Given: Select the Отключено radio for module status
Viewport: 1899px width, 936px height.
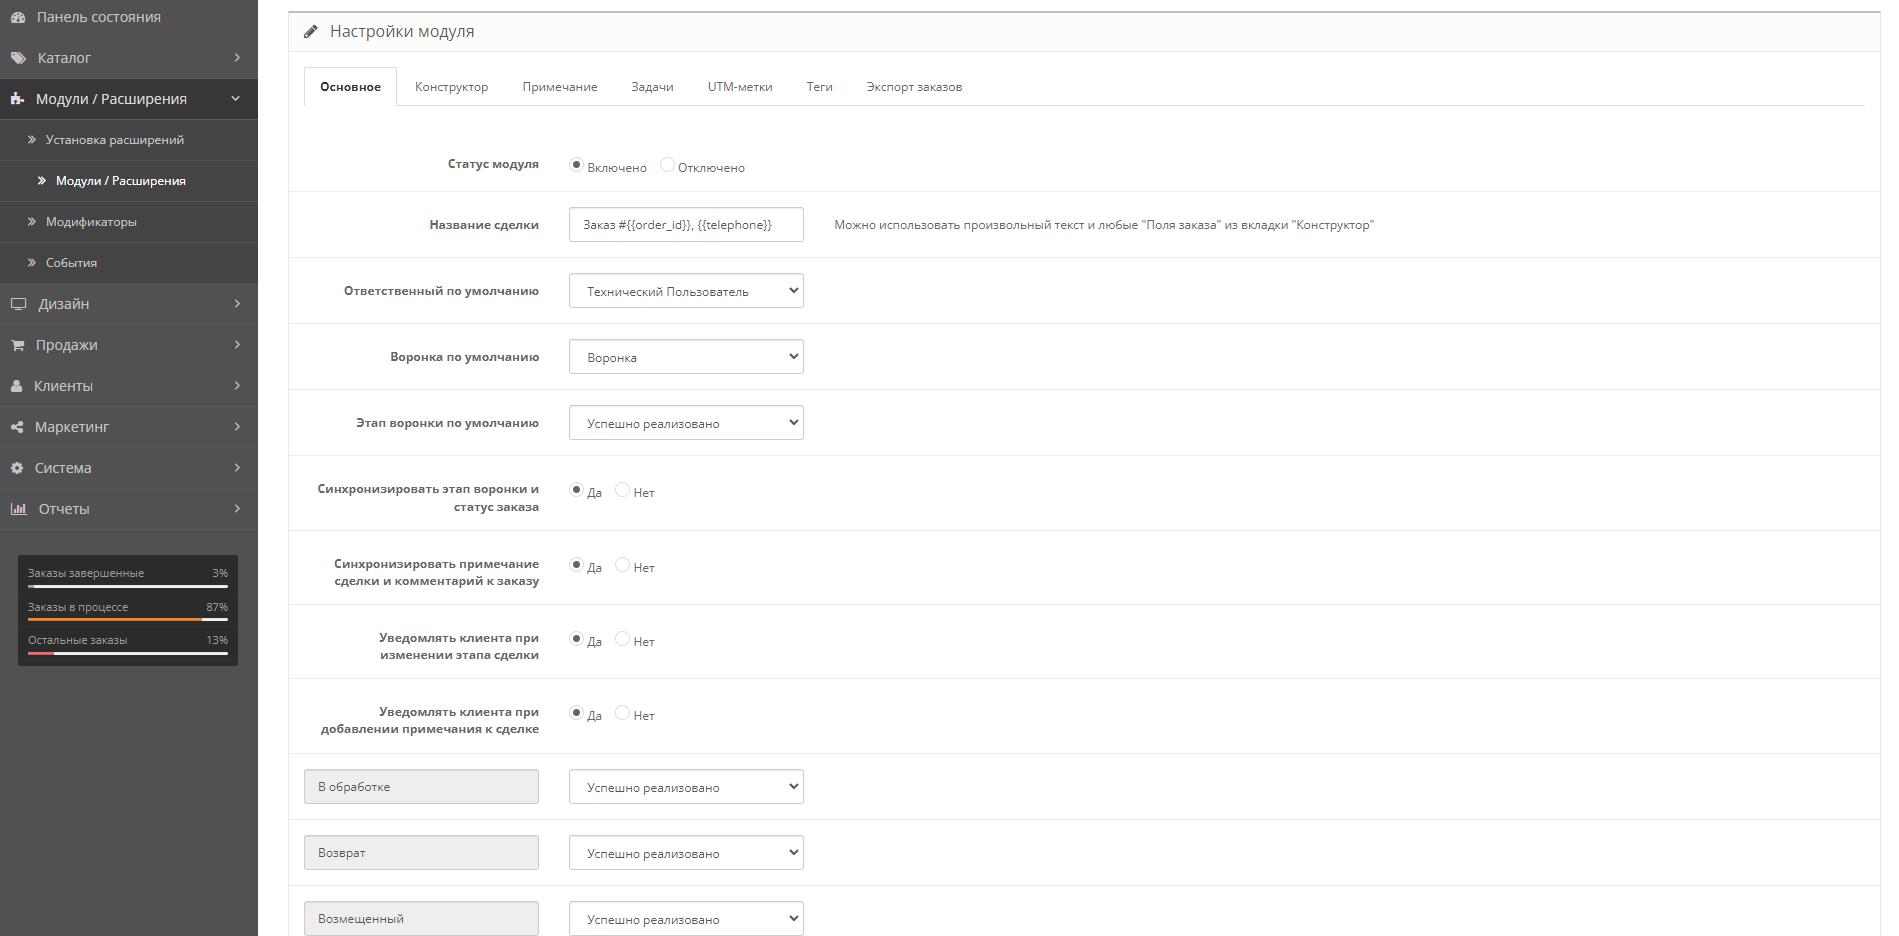Looking at the screenshot, I should pyautogui.click(x=666, y=165).
